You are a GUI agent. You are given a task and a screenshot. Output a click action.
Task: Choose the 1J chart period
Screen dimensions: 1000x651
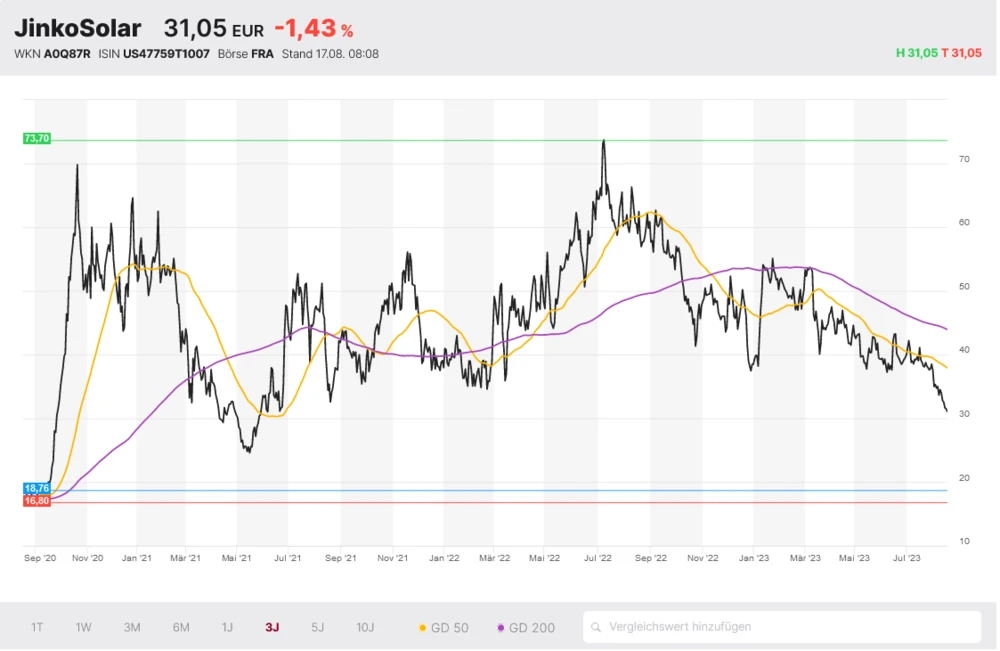click(227, 628)
